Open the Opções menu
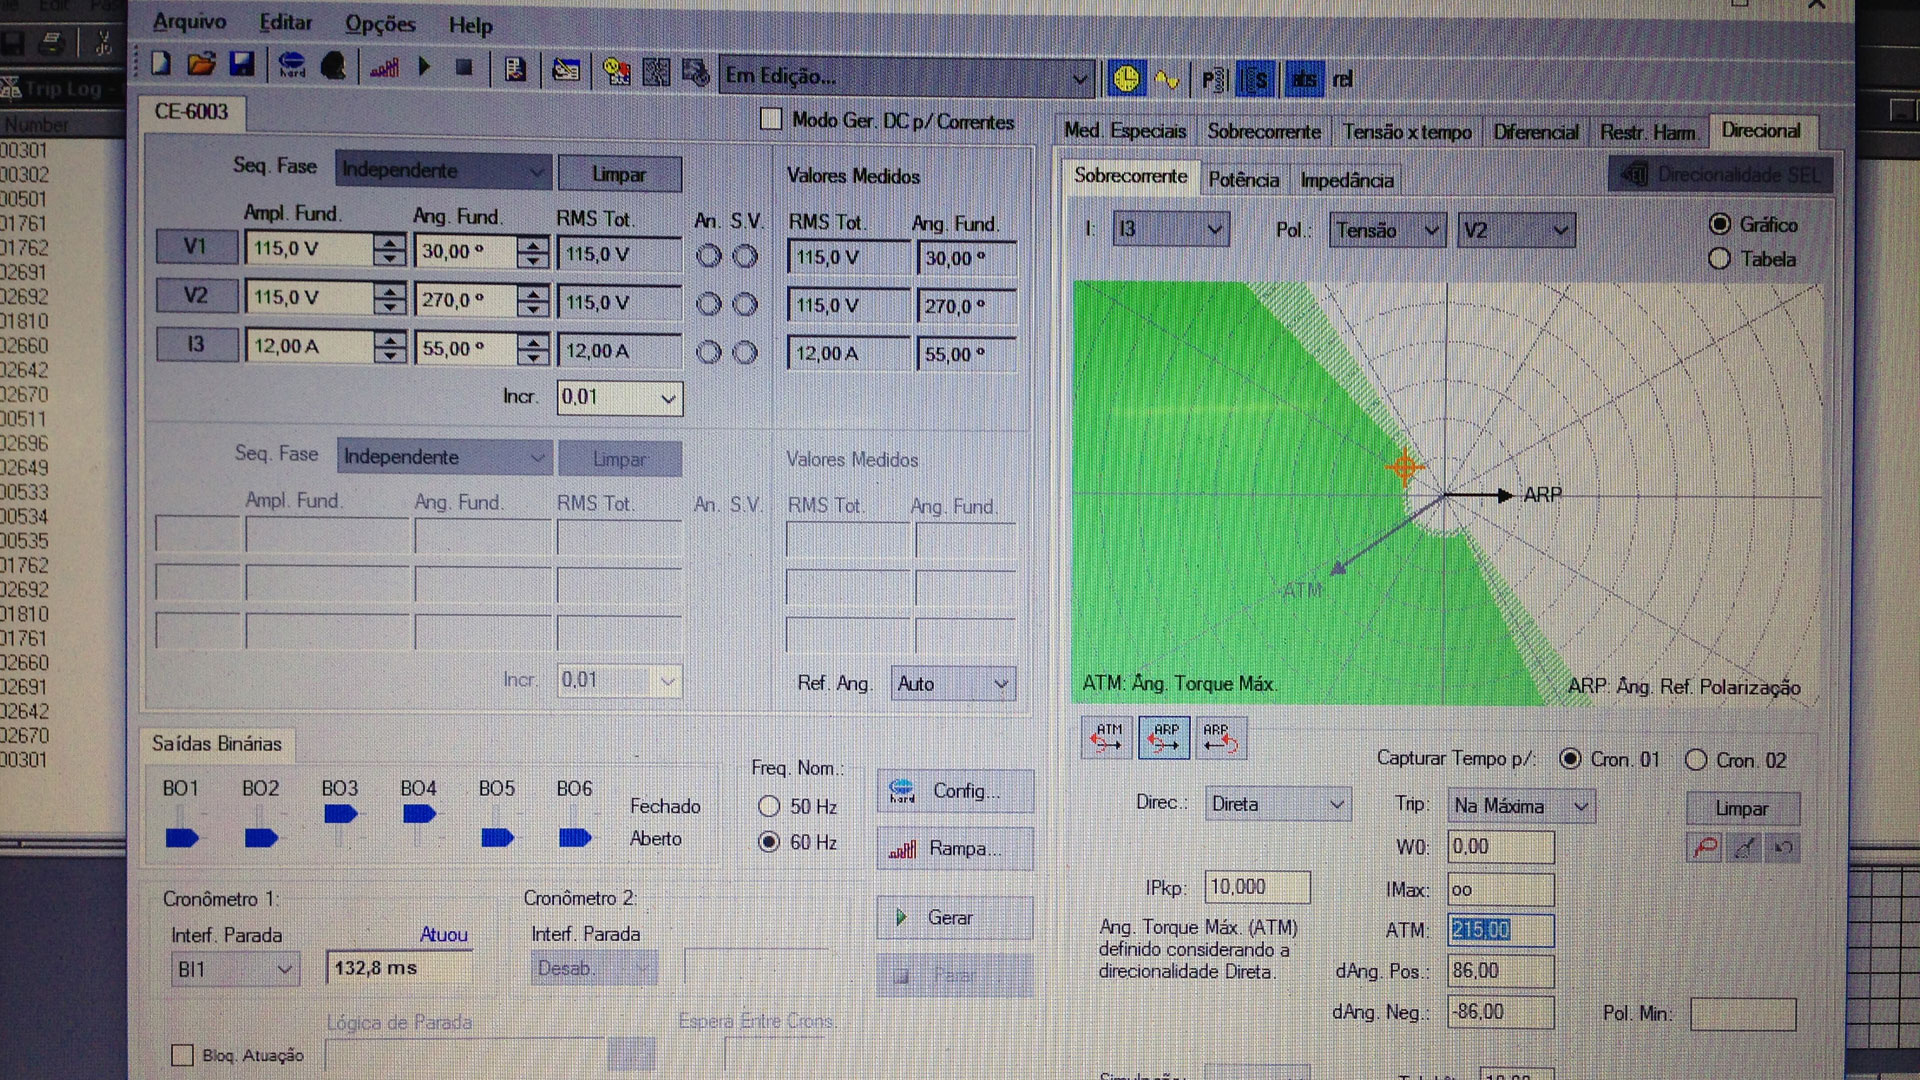Screen dimensions: 1920x1080 pos(379,24)
